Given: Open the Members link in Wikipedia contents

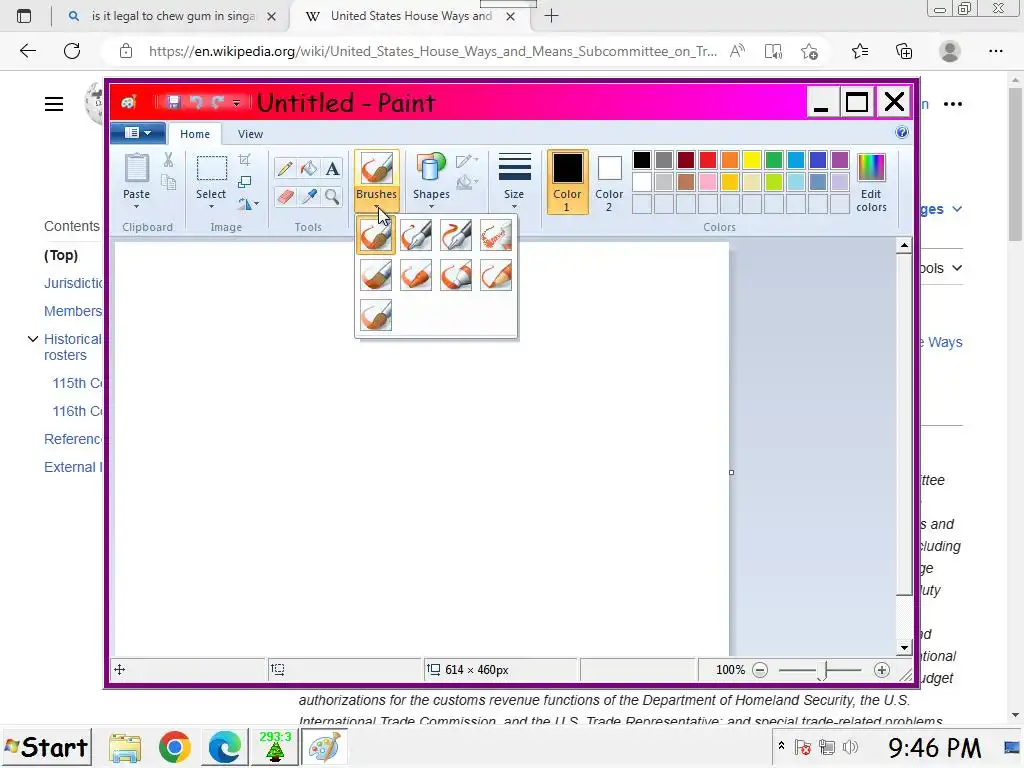Looking at the screenshot, I should [x=73, y=311].
